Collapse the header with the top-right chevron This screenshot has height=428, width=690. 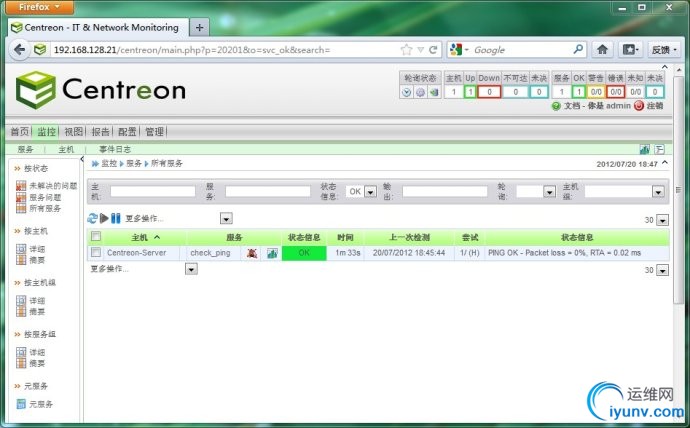tap(664, 67)
